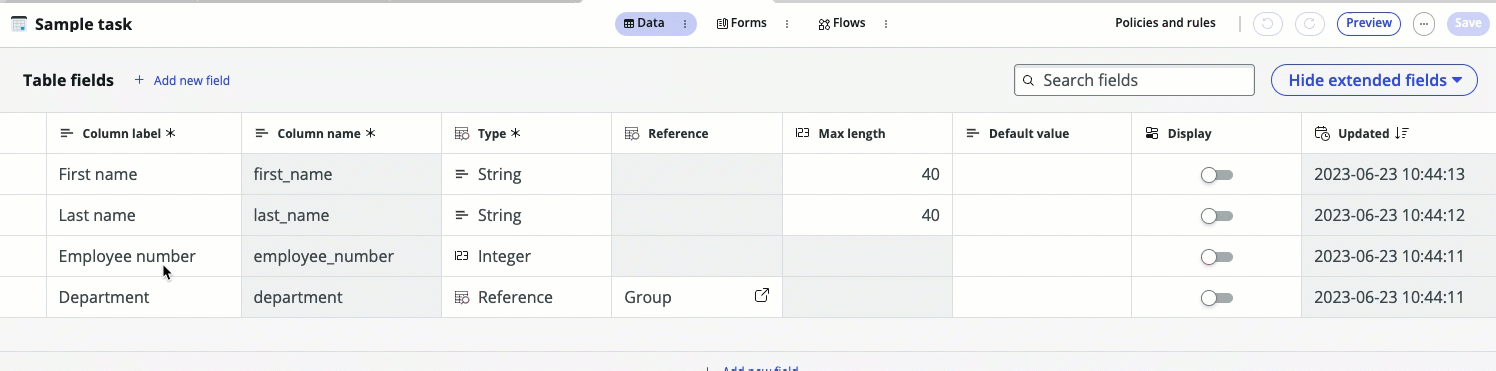
Task: Open the Forms tab options menu
Action: (x=787, y=24)
